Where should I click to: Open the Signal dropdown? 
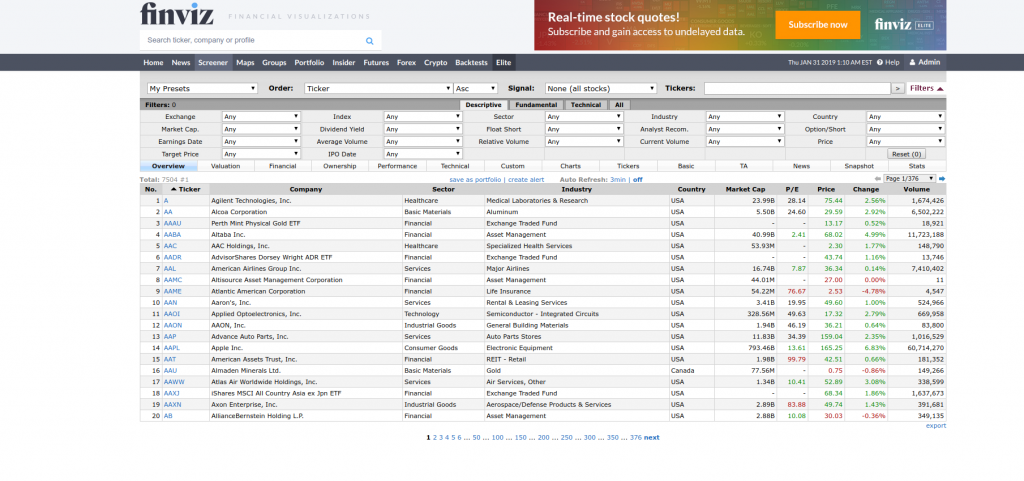(x=601, y=88)
